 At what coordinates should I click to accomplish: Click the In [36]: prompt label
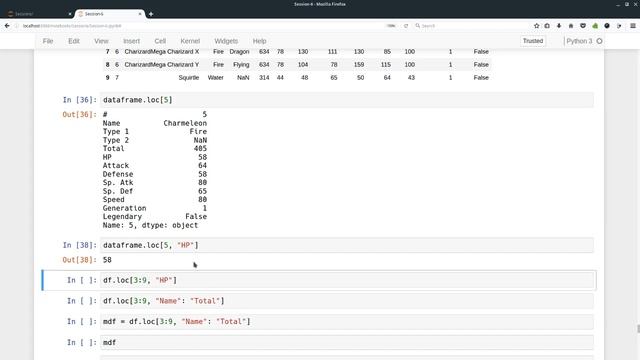[80, 100]
